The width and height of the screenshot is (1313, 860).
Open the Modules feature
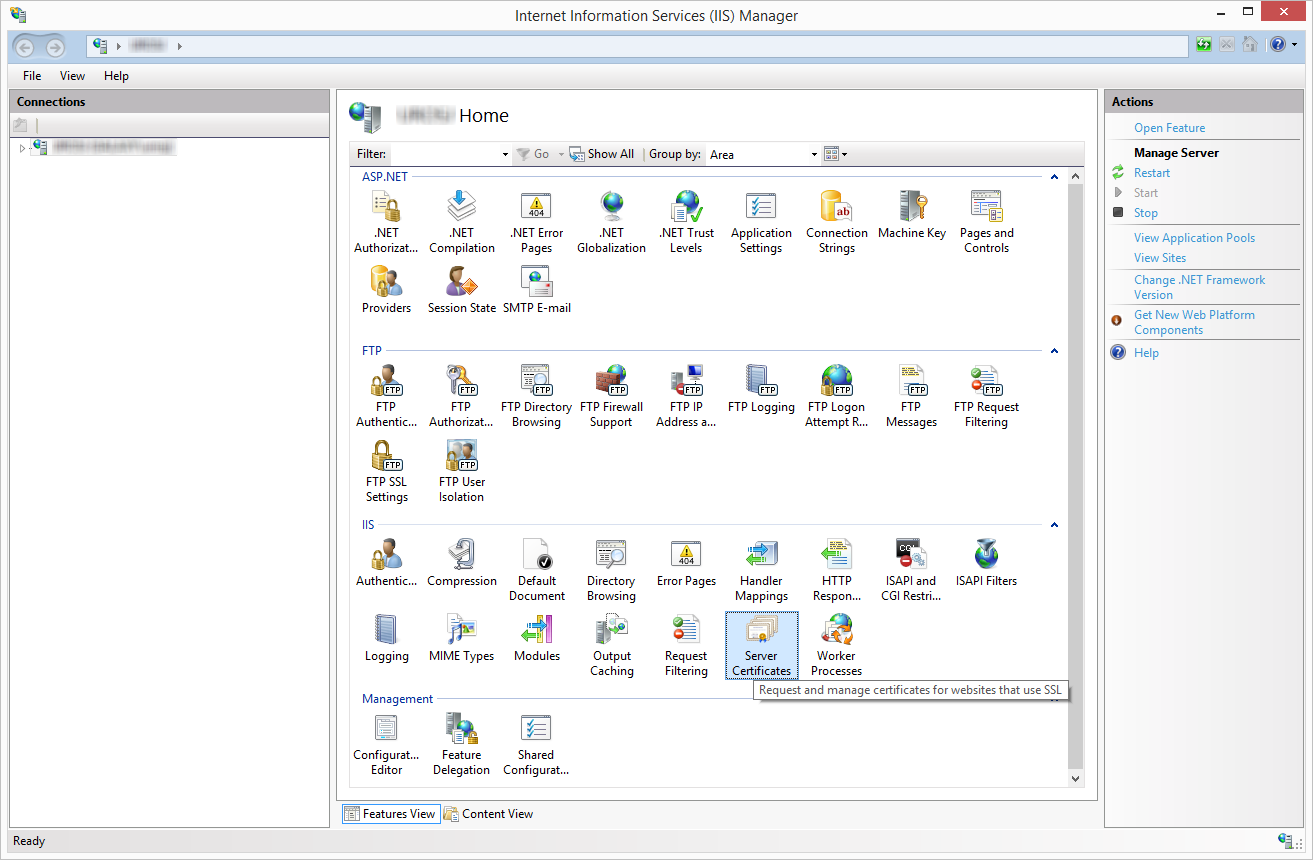pyautogui.click(x=536, y=638)
